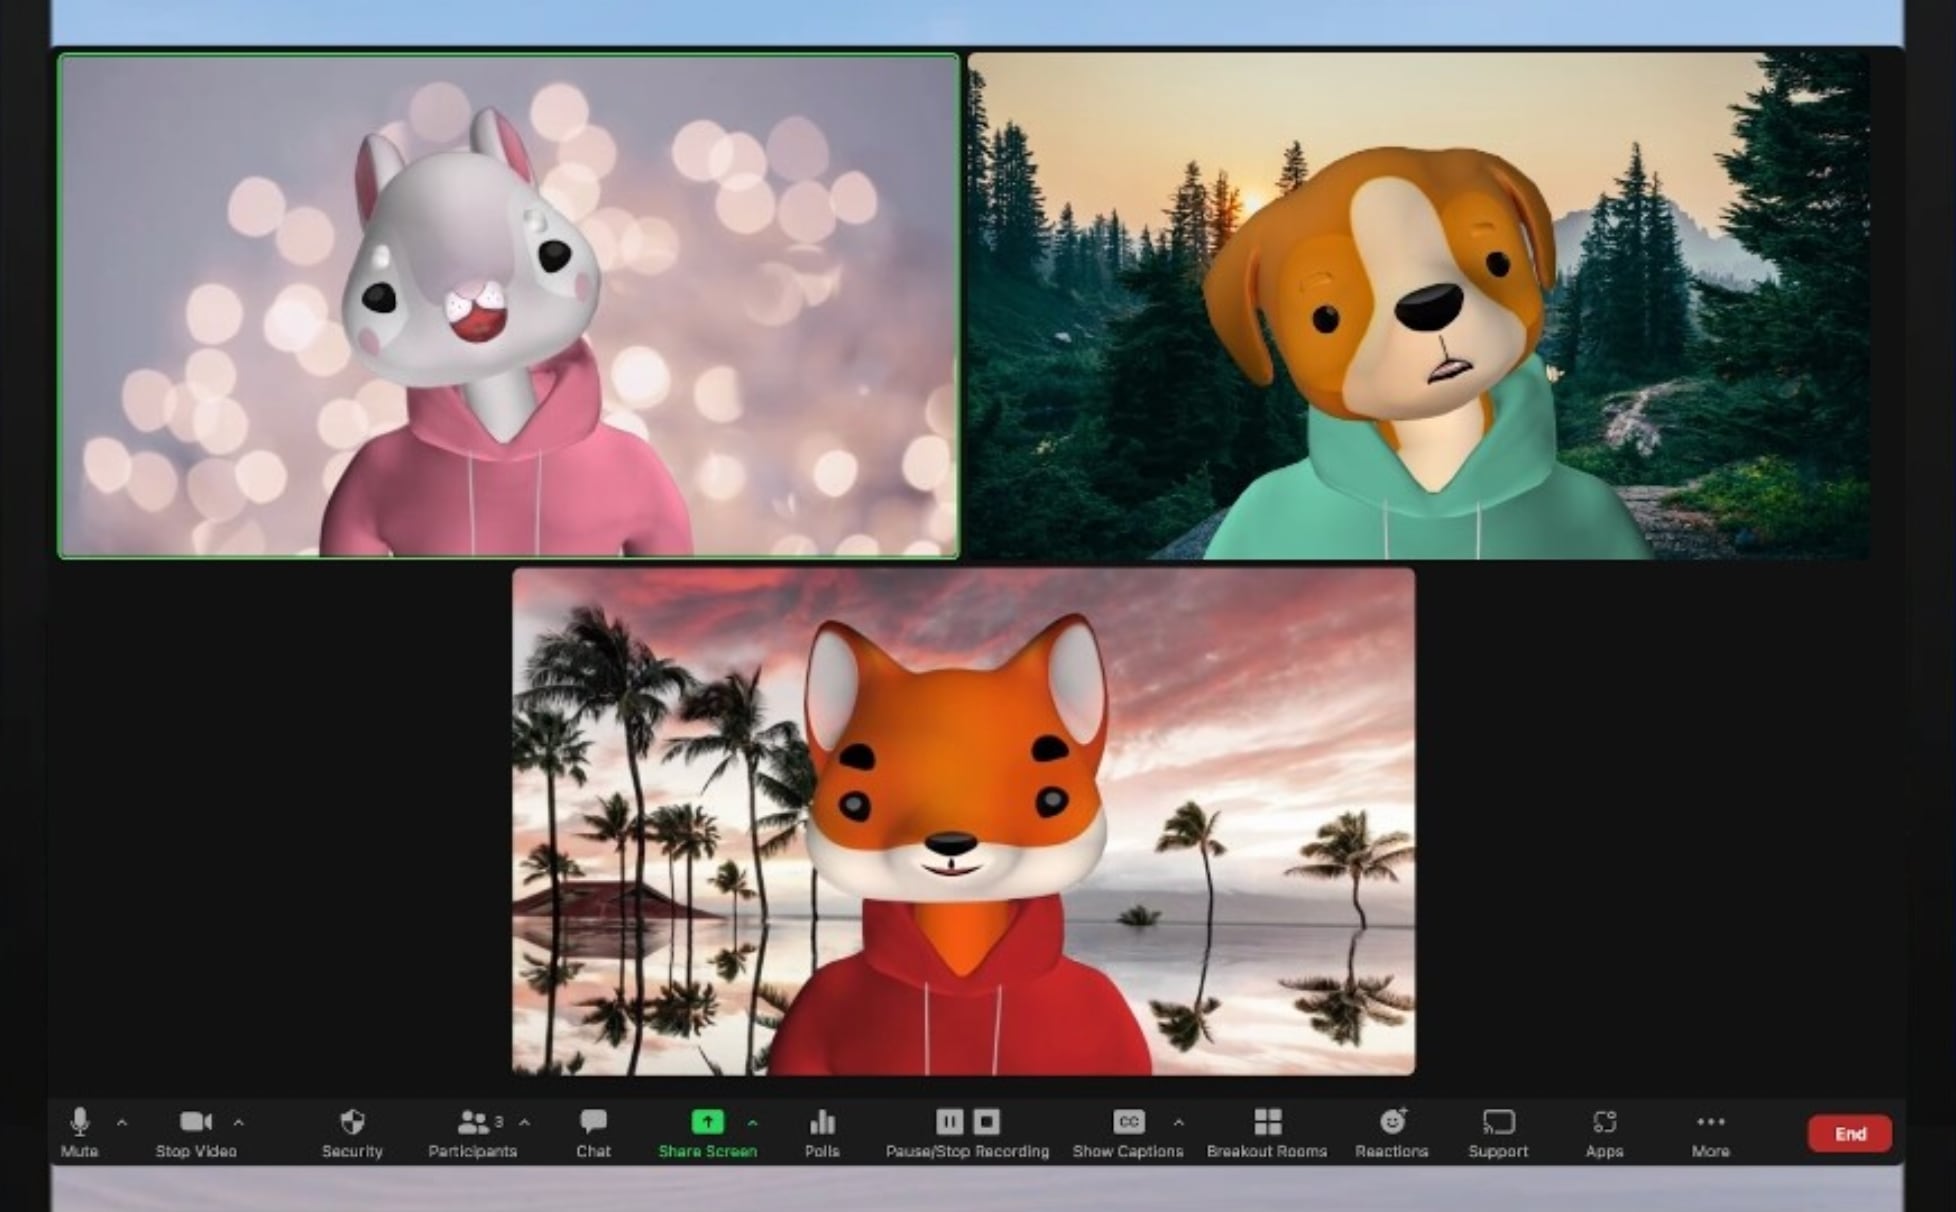Expand video options arrow beside Stop Video
The image size is (1956, 1212).
(x=239, y=1123)
